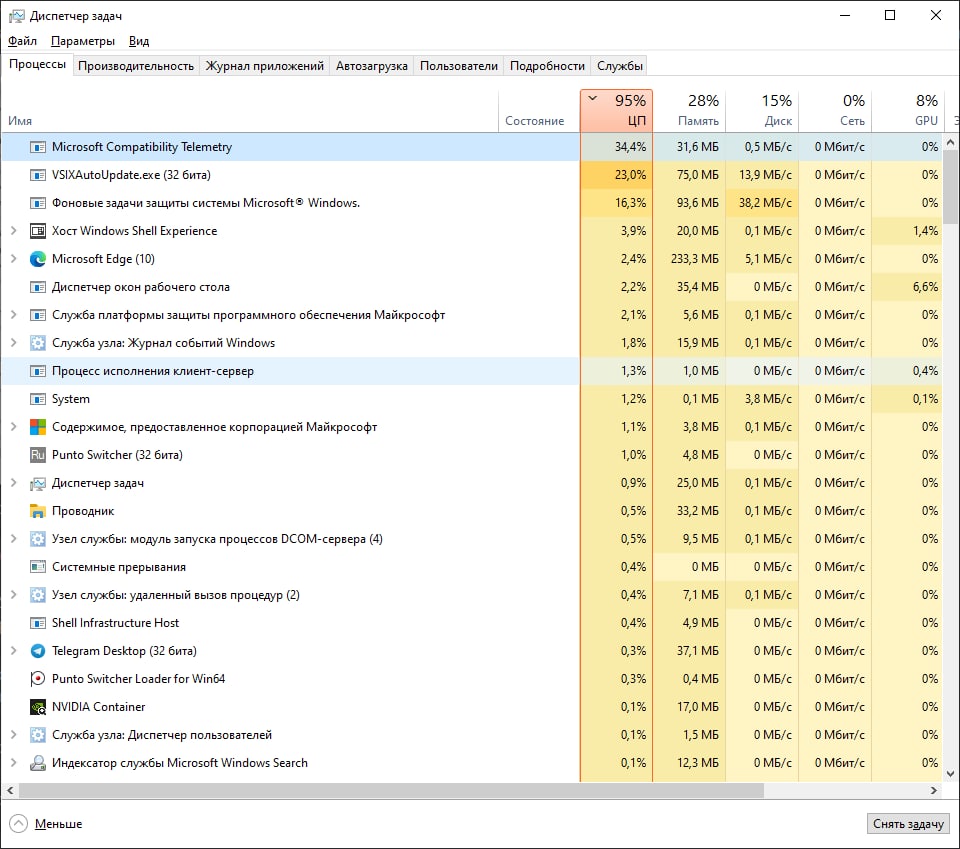Click the vertical scrollbar thumb
The image size is (960, 849).
950,187
